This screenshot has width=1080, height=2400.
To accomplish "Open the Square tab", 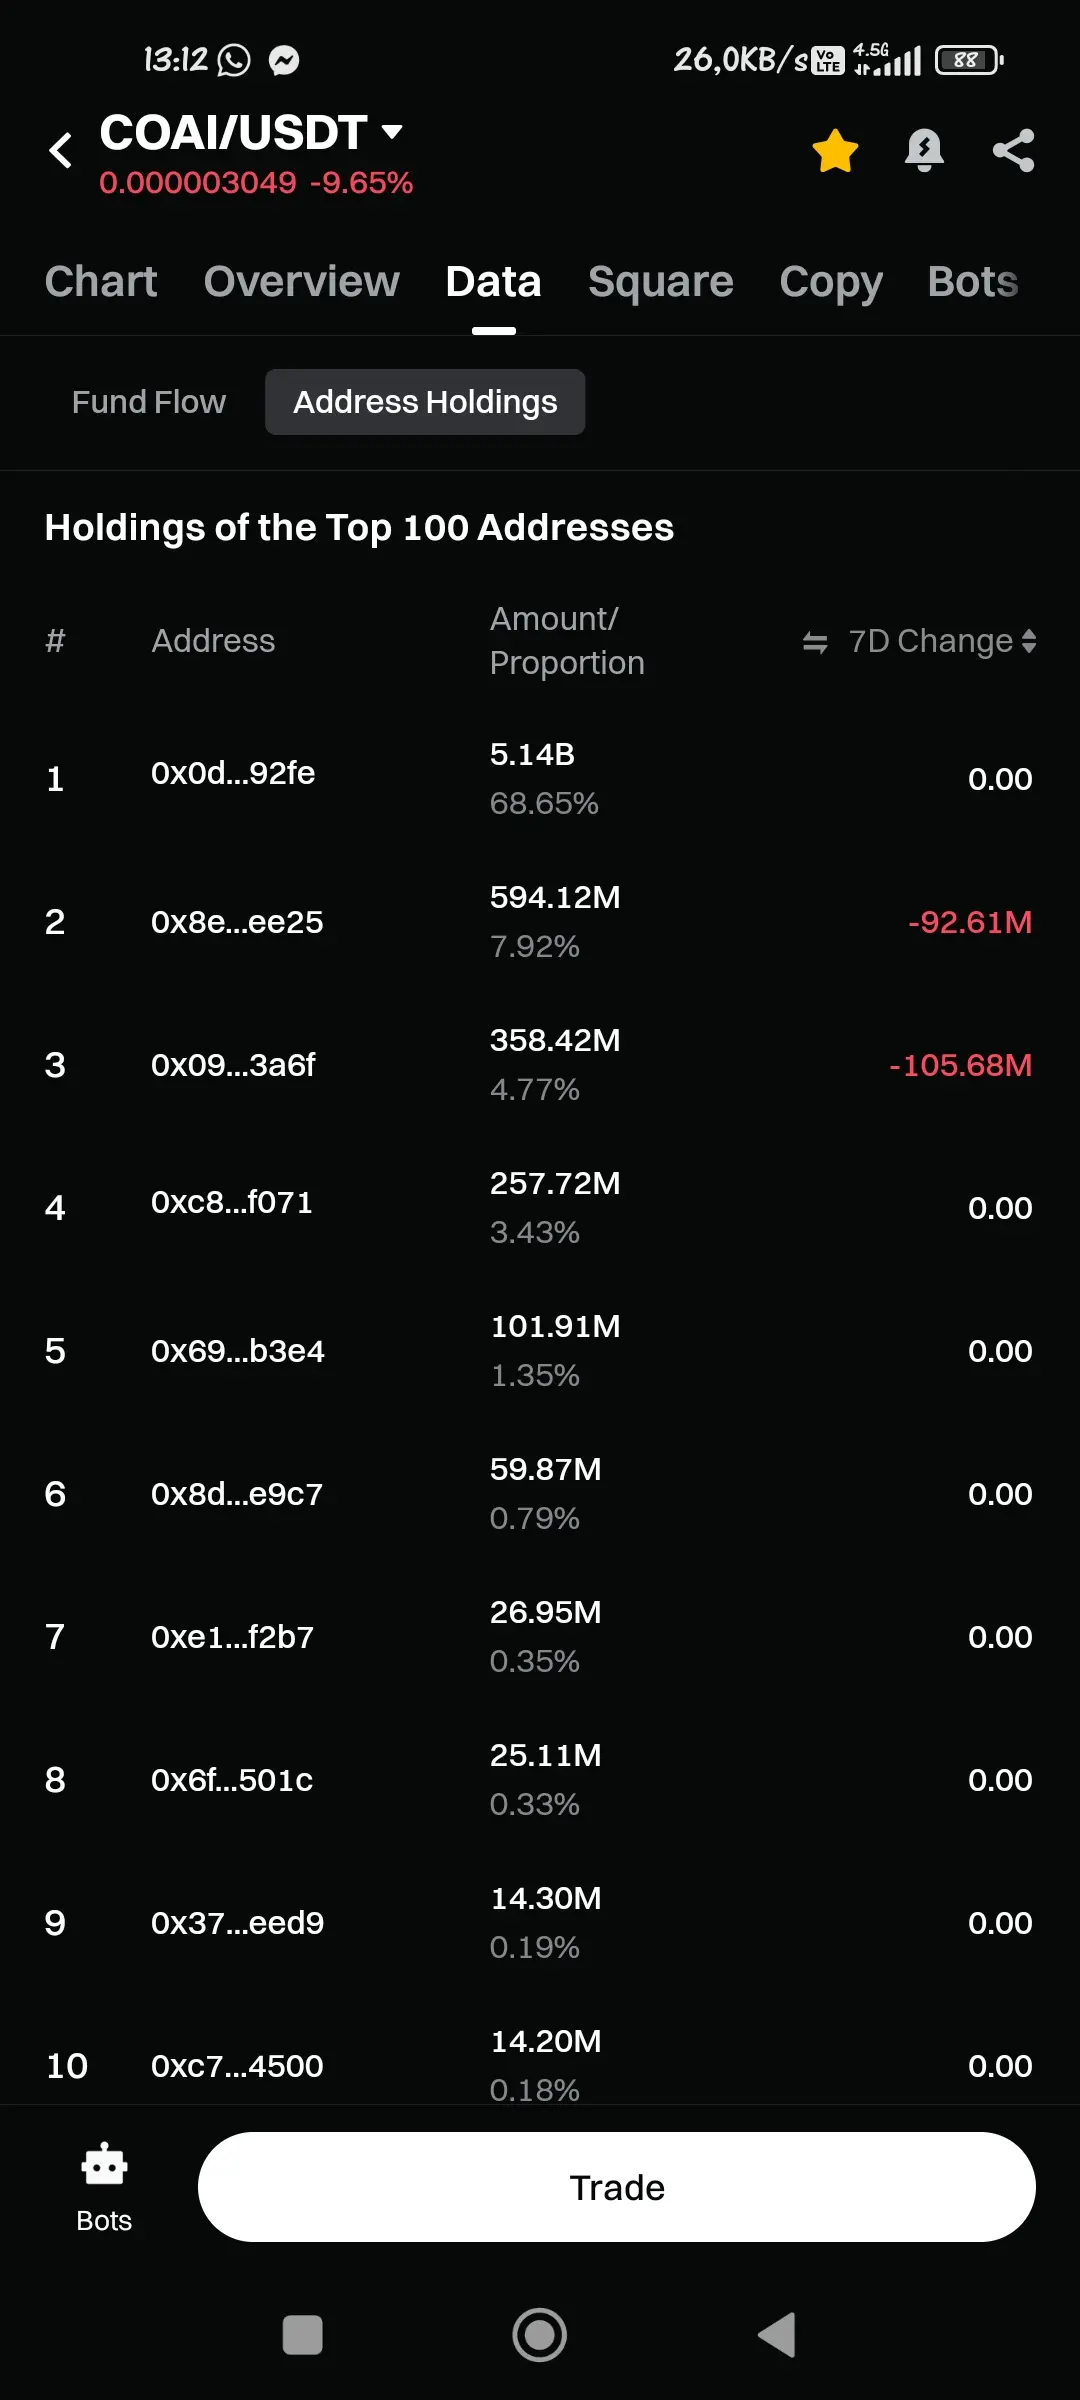I will coord(660,282).
